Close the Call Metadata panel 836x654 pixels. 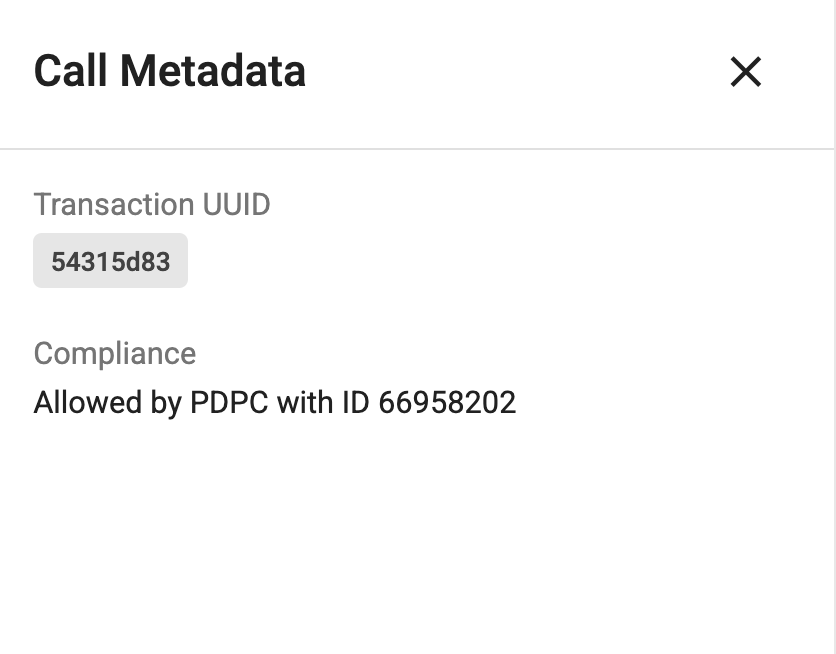click(x=745, y=72)
